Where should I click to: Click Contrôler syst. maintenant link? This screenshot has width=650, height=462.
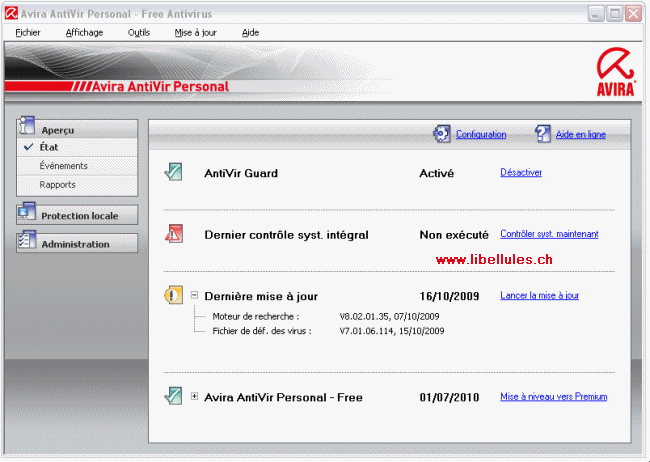tap(549, 234)
